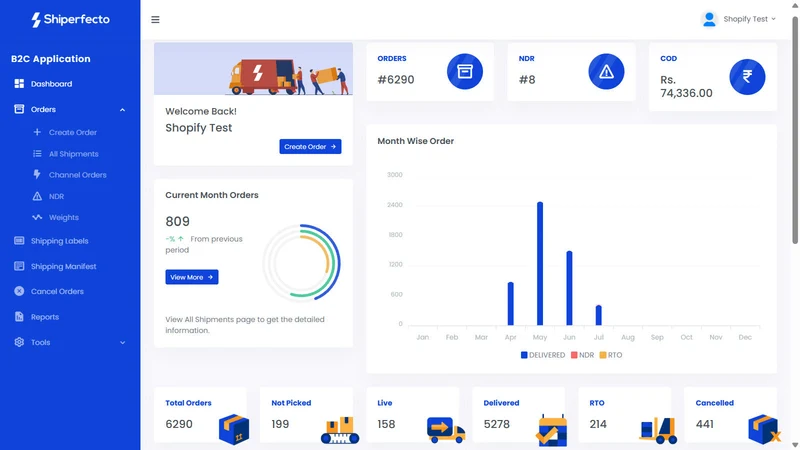The width and height of the screenshot is (800, 450).
Task: Open Channel Orders in sidebar
Action: point(78,174)
